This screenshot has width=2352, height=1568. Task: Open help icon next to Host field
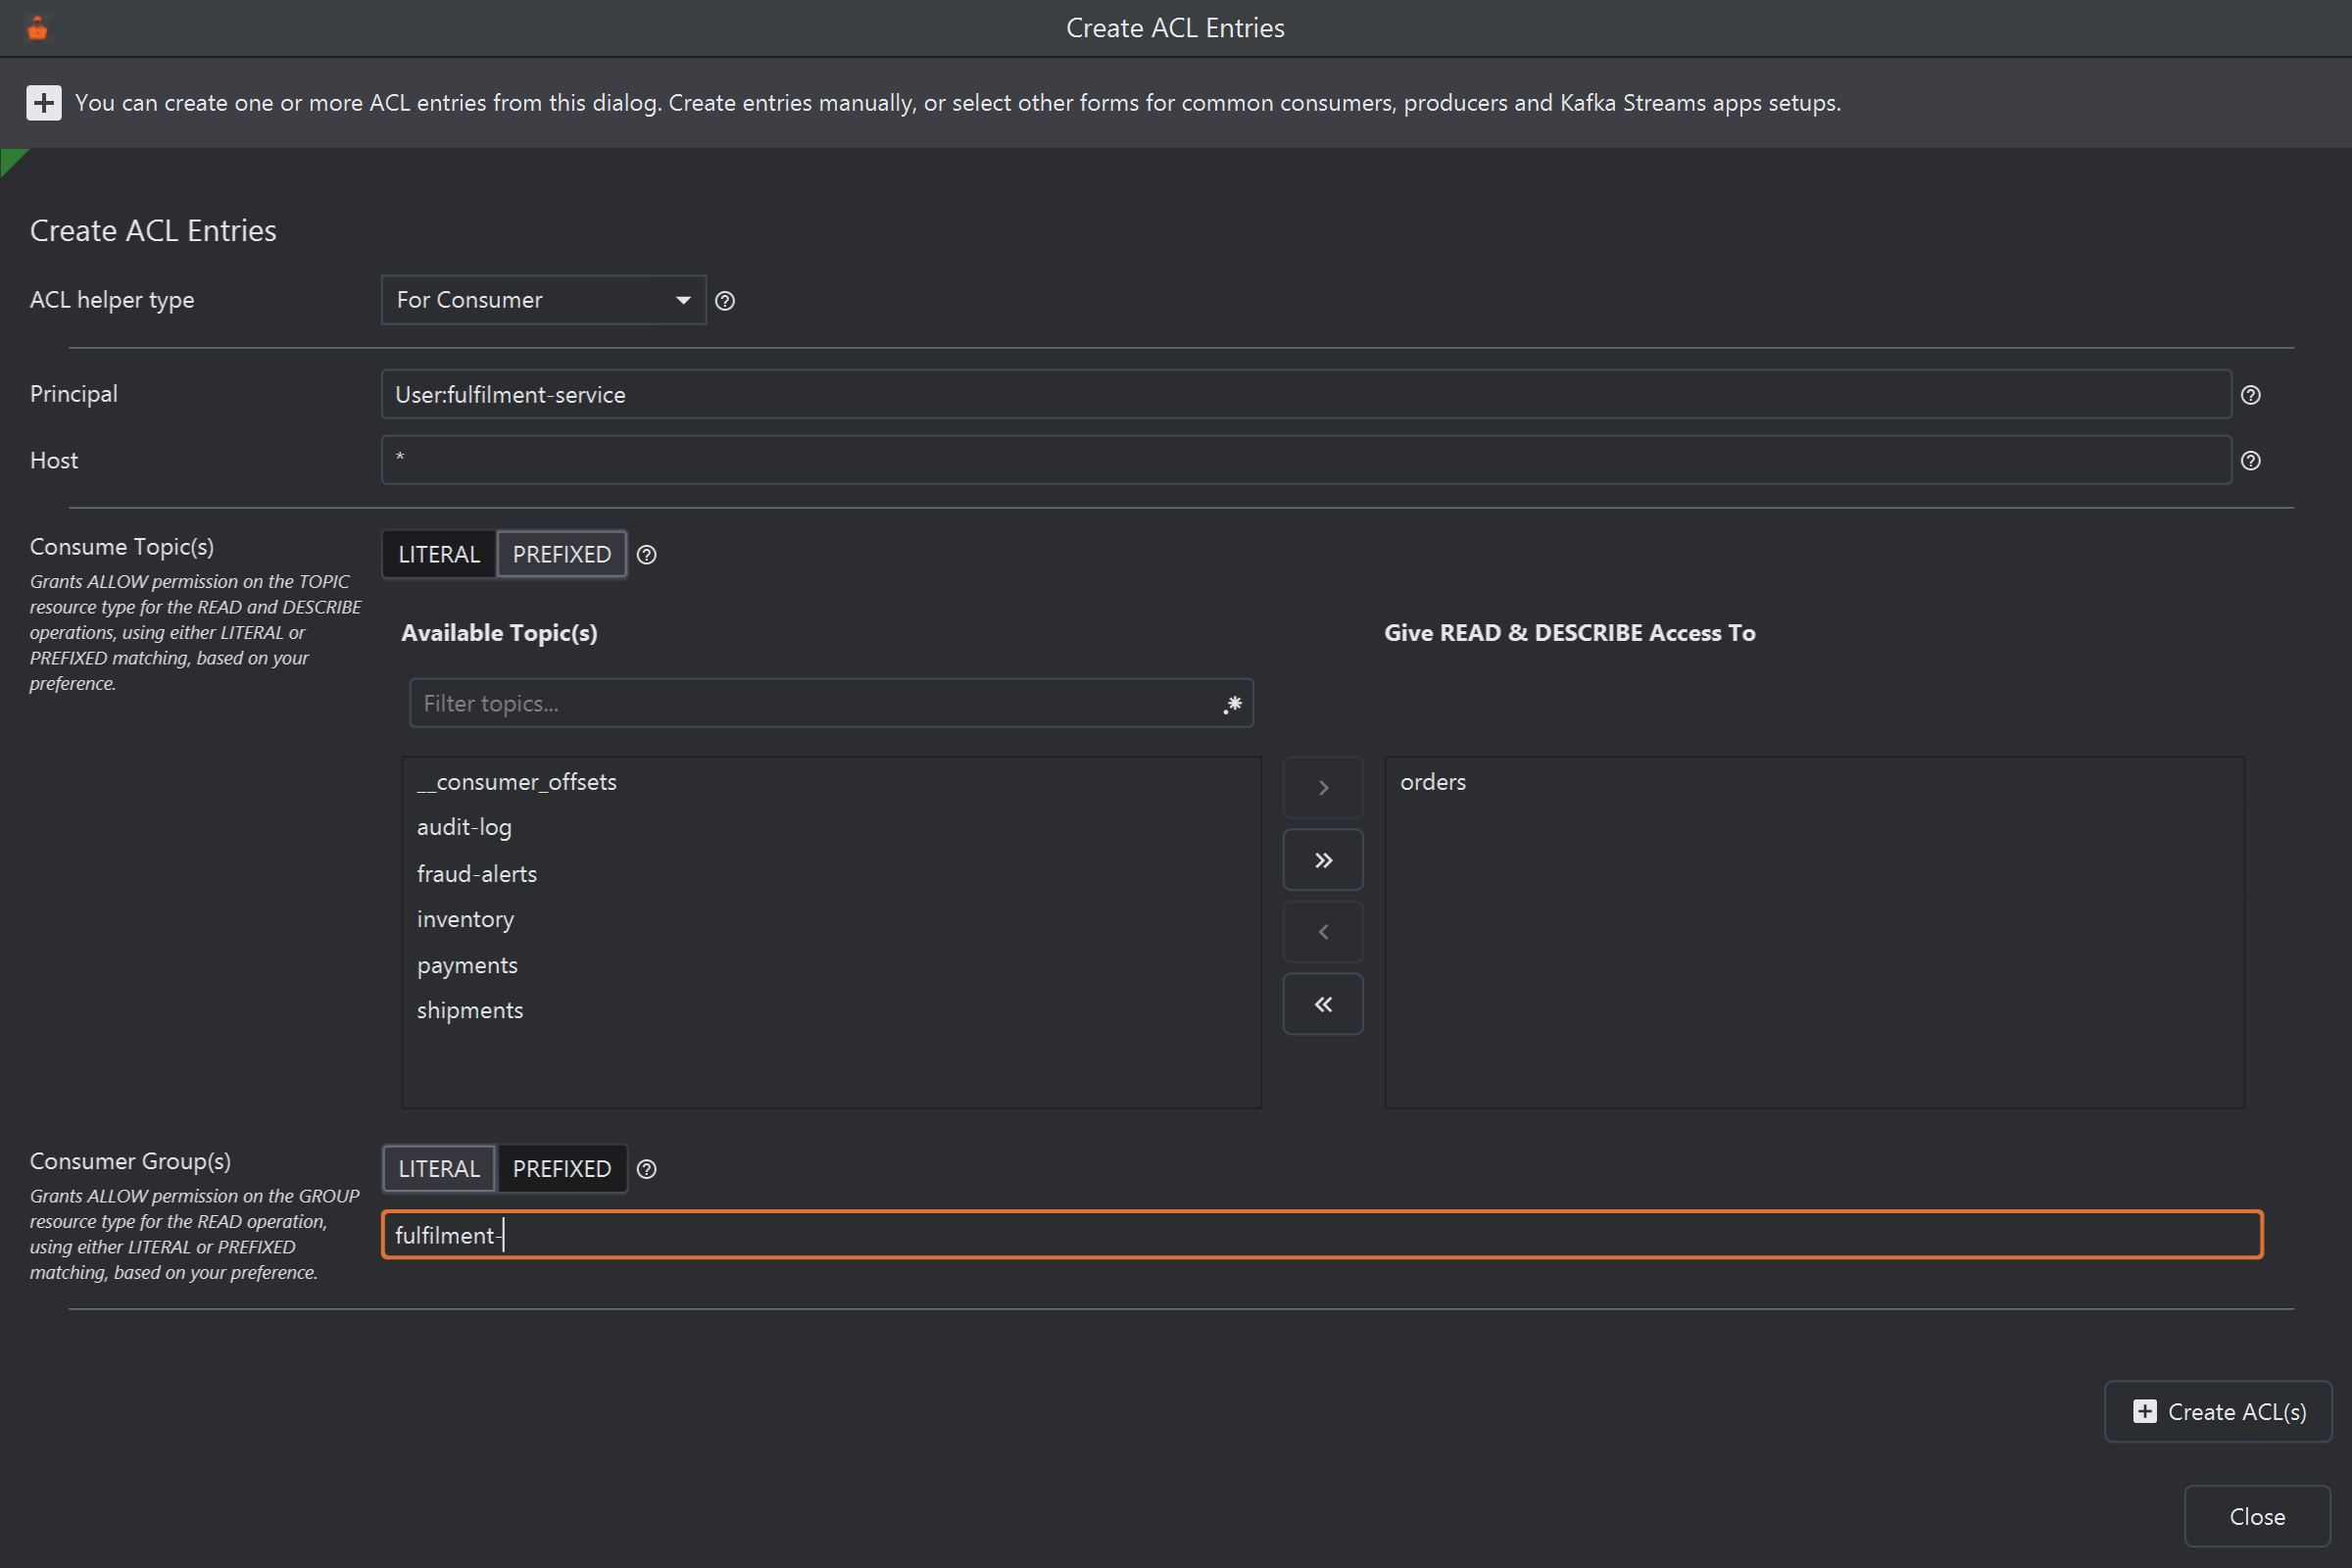(x=2250, y=461)
